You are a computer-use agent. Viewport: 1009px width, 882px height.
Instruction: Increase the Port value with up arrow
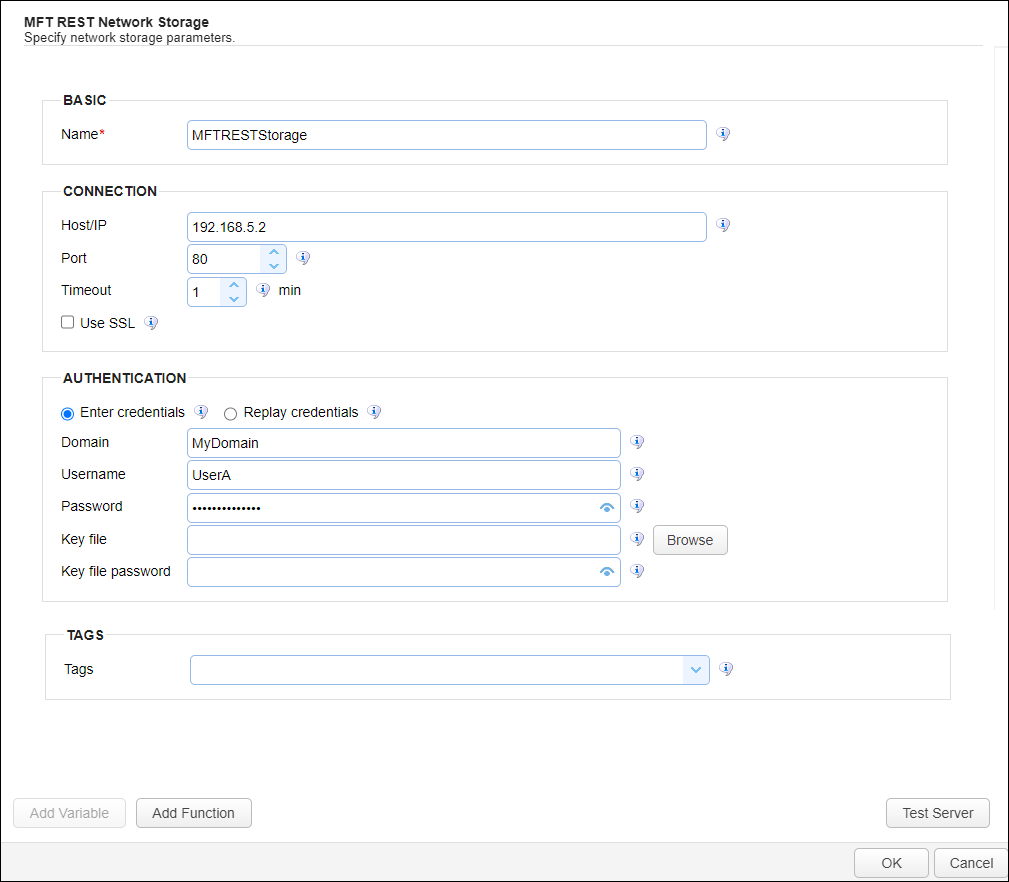[x=273, y=252]
